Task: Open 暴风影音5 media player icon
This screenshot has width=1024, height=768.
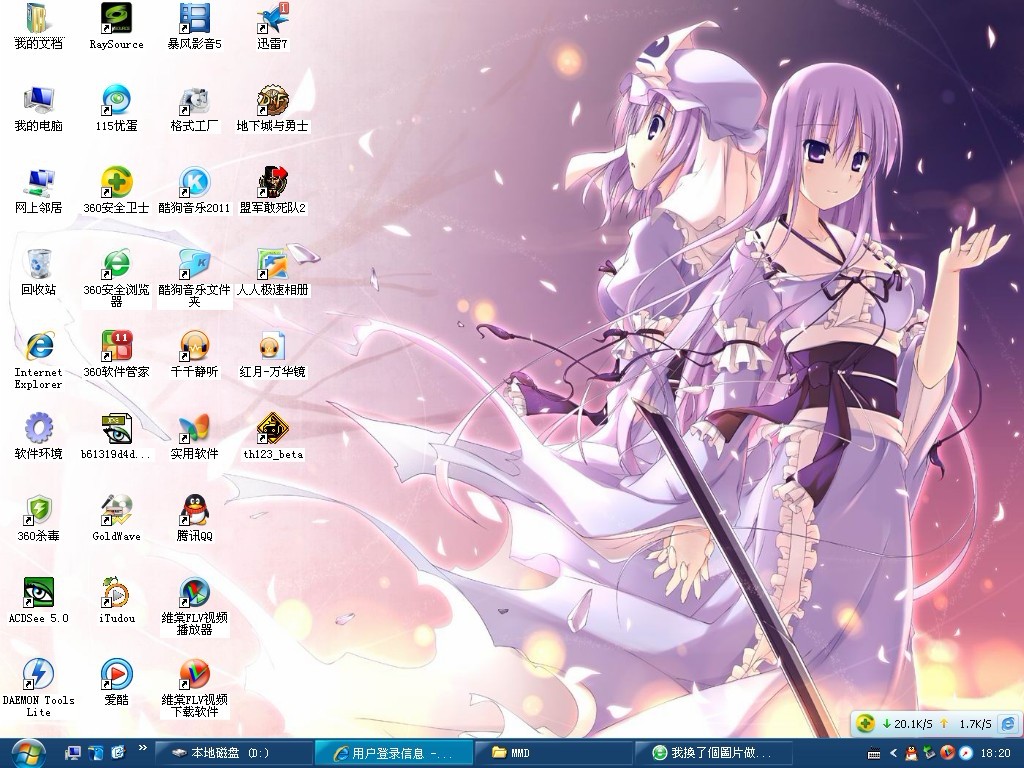Action: tap(194, 19)
